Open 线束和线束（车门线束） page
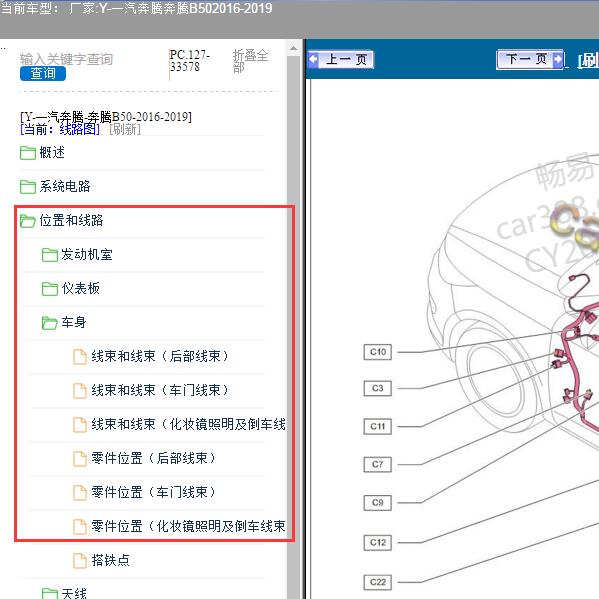Viewport: 599px width, 599px height. tap(160, 390)
